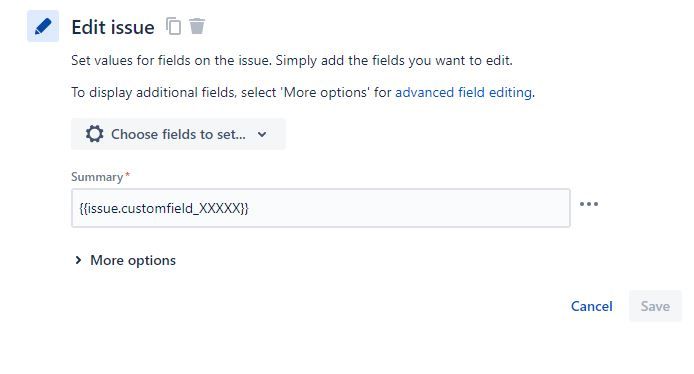Open the advanced field editing link
The height and width of the screenshot is (374, 694).
tap(463, 92)
